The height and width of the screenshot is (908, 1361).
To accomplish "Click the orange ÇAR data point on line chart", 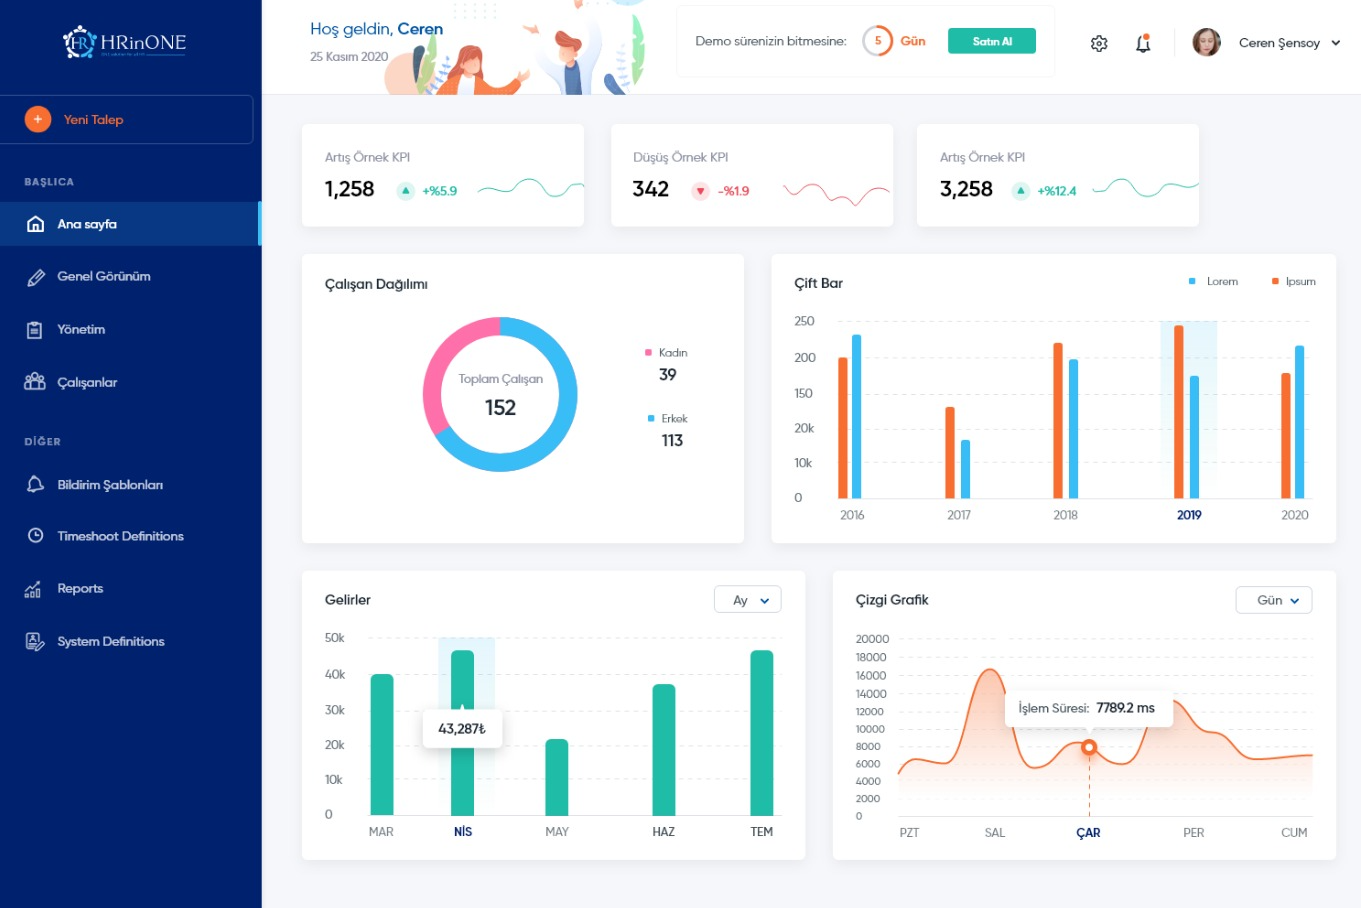I will (1089, 747).
